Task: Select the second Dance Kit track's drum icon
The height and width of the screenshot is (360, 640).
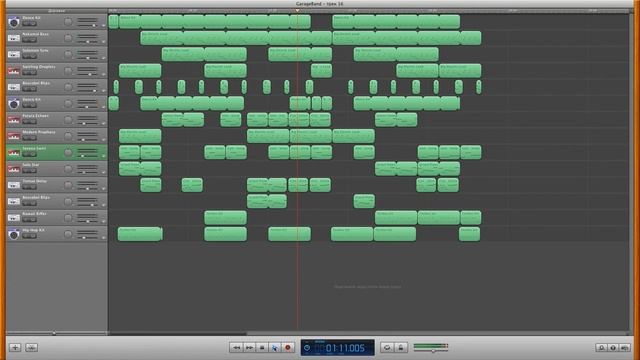Action: pyautogui.click(x=13, y=103)
